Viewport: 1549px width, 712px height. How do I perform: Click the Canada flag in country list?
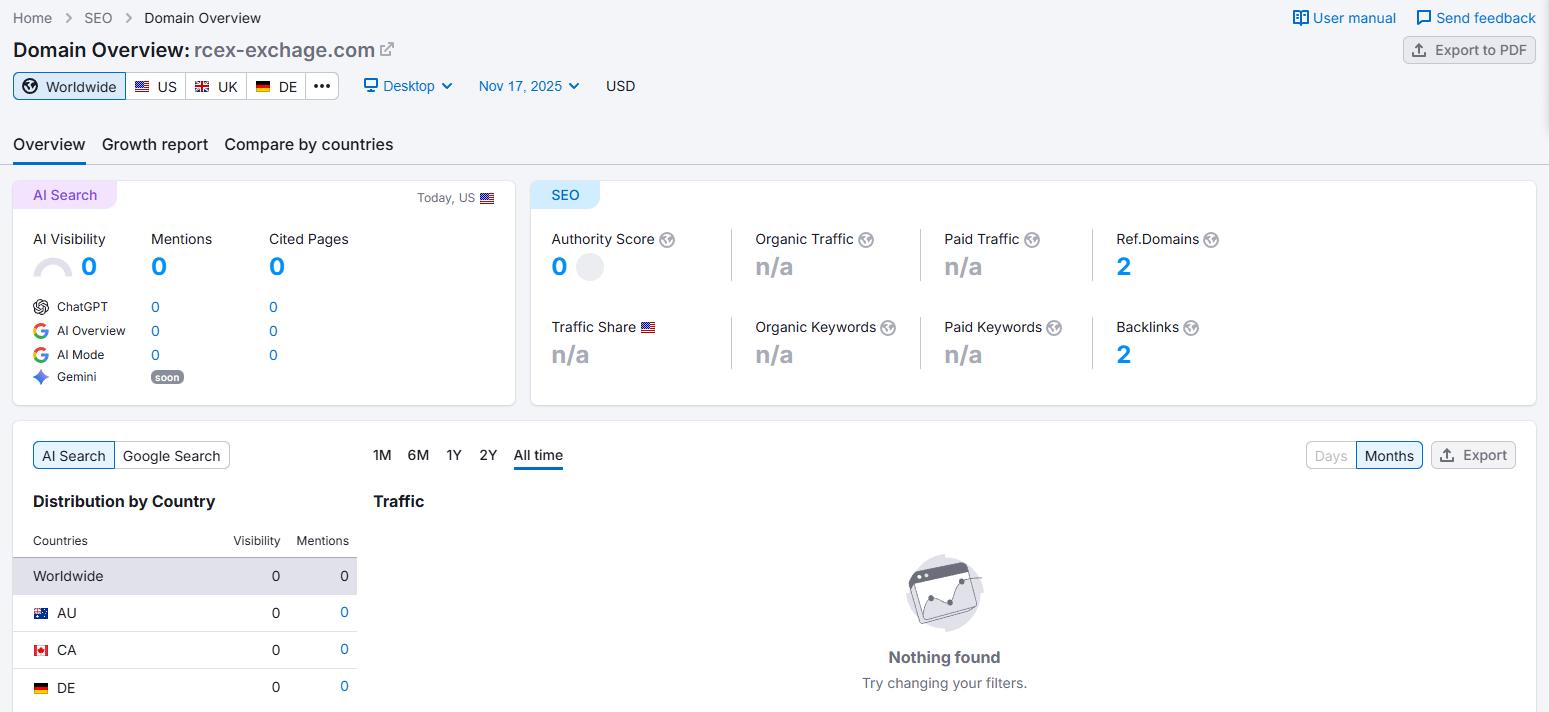pos(41,650)
